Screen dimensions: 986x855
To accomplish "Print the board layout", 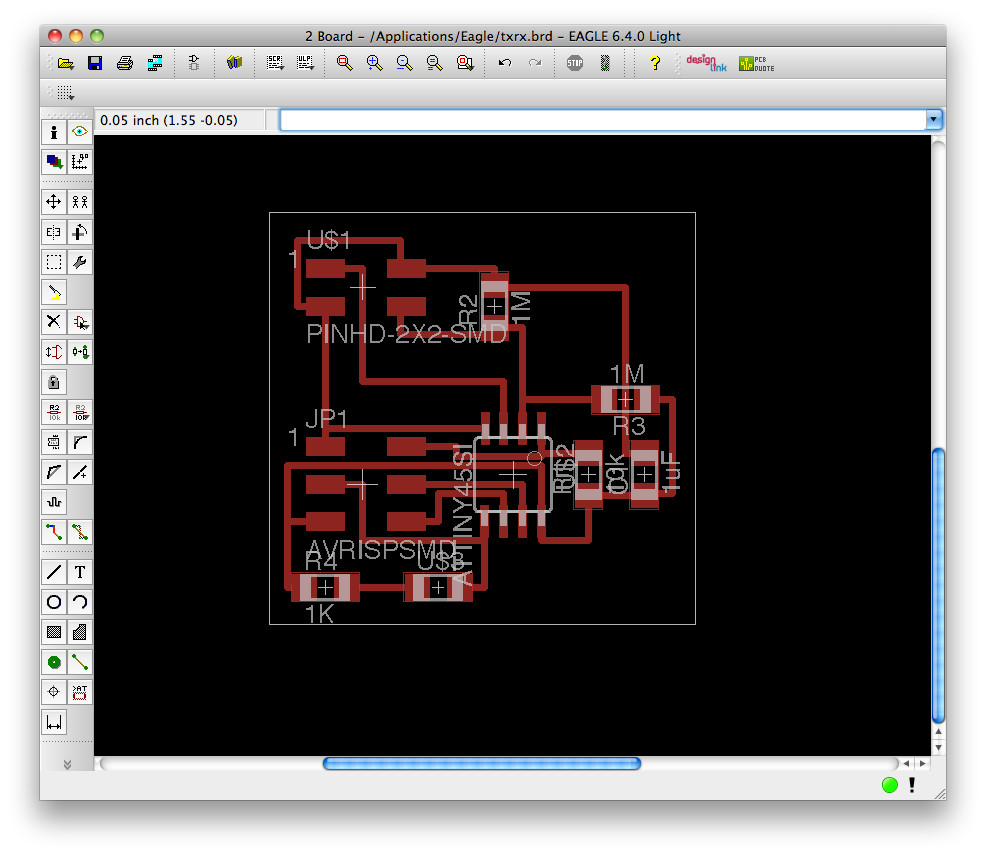I will click(125, 63).
